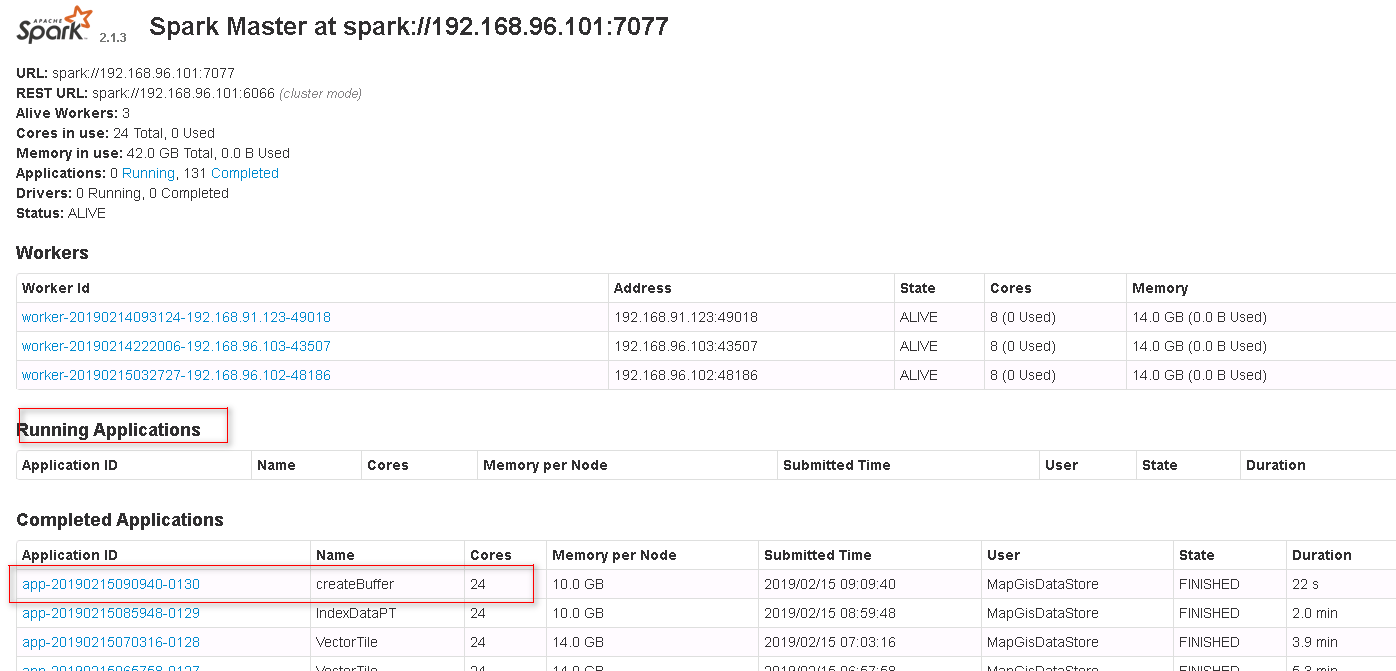The height and width of the screenshot is (671, 1396).
Task: Click address cell 192.168.96.102:48186
Action: (x=686, y=375)
